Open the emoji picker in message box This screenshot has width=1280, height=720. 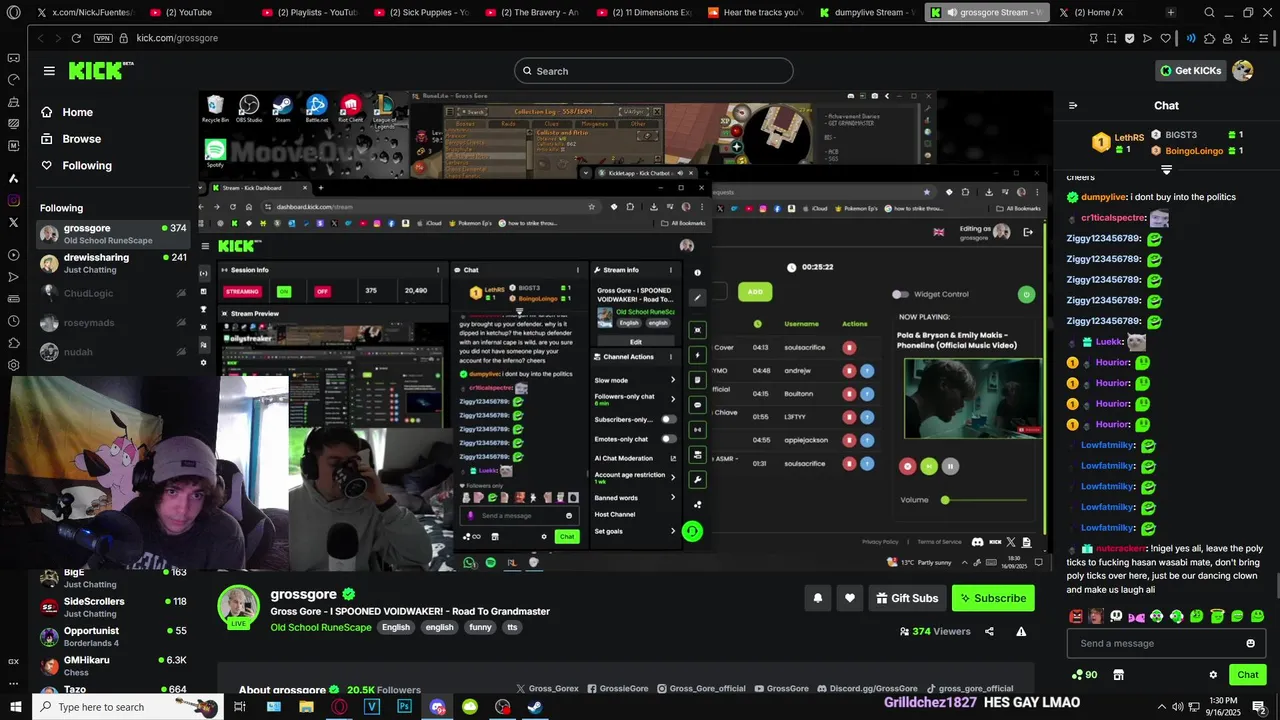coord(1250,643)
